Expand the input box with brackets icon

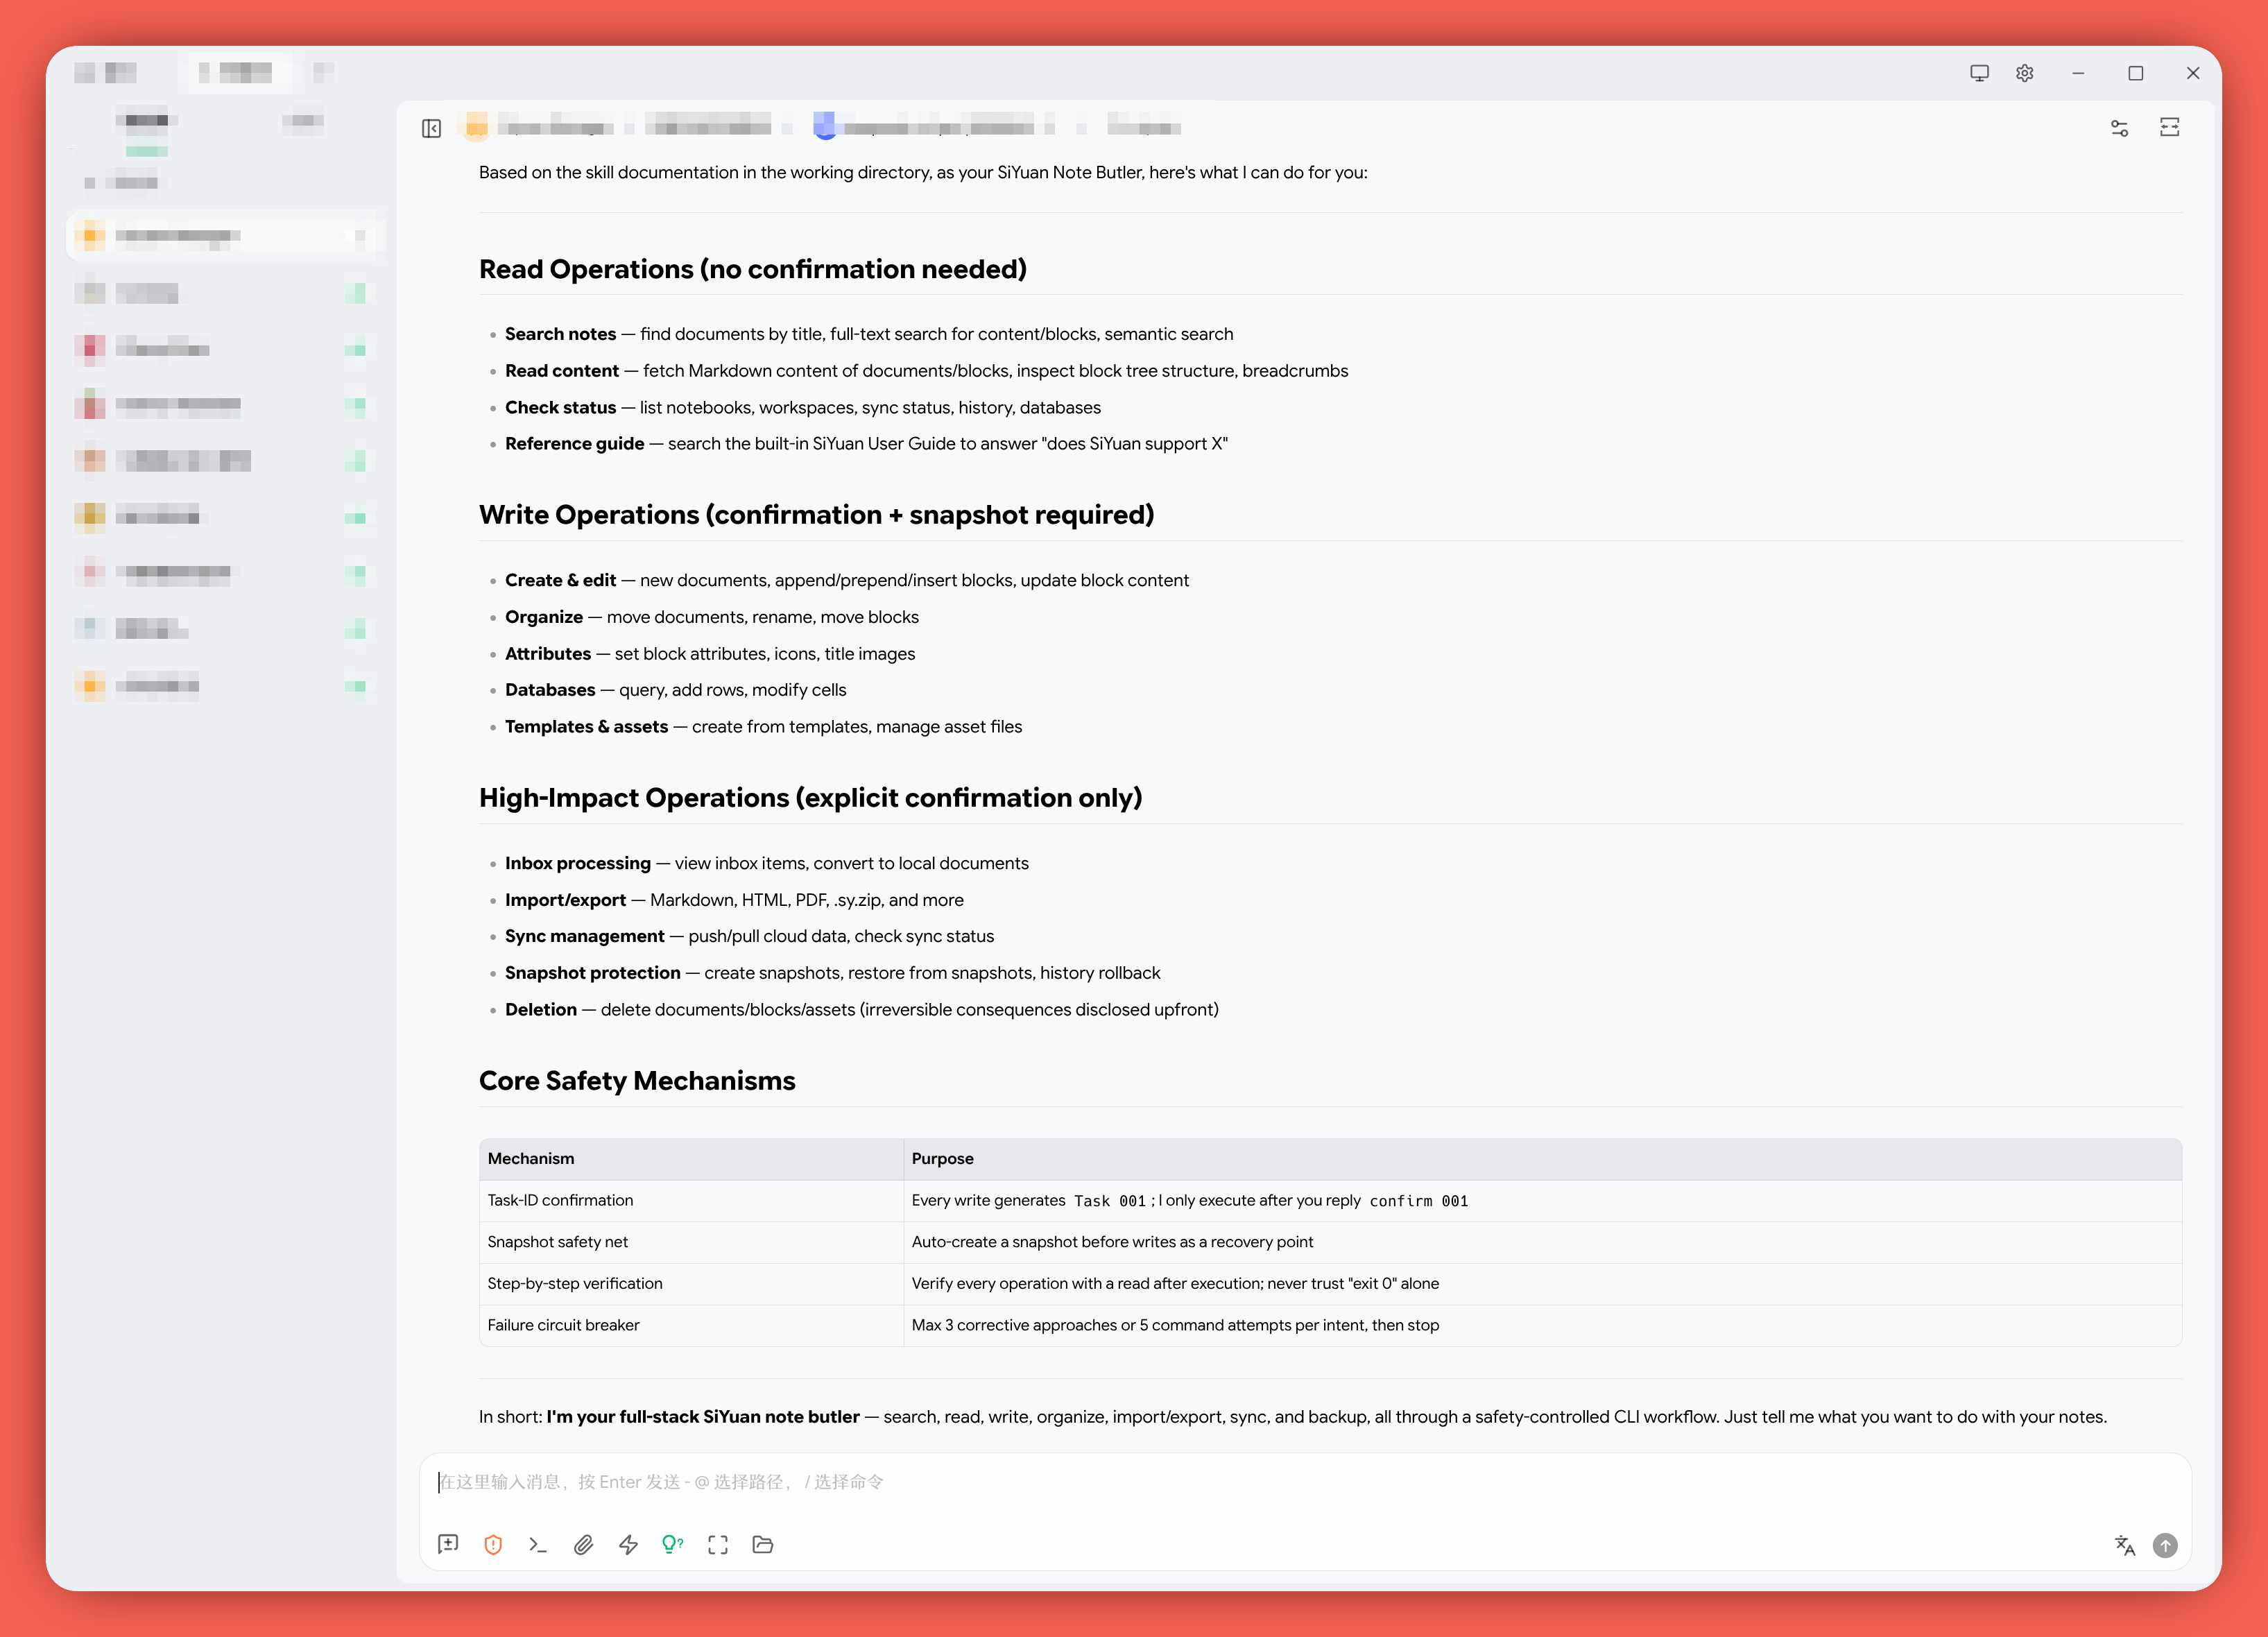click(718, 1545)
